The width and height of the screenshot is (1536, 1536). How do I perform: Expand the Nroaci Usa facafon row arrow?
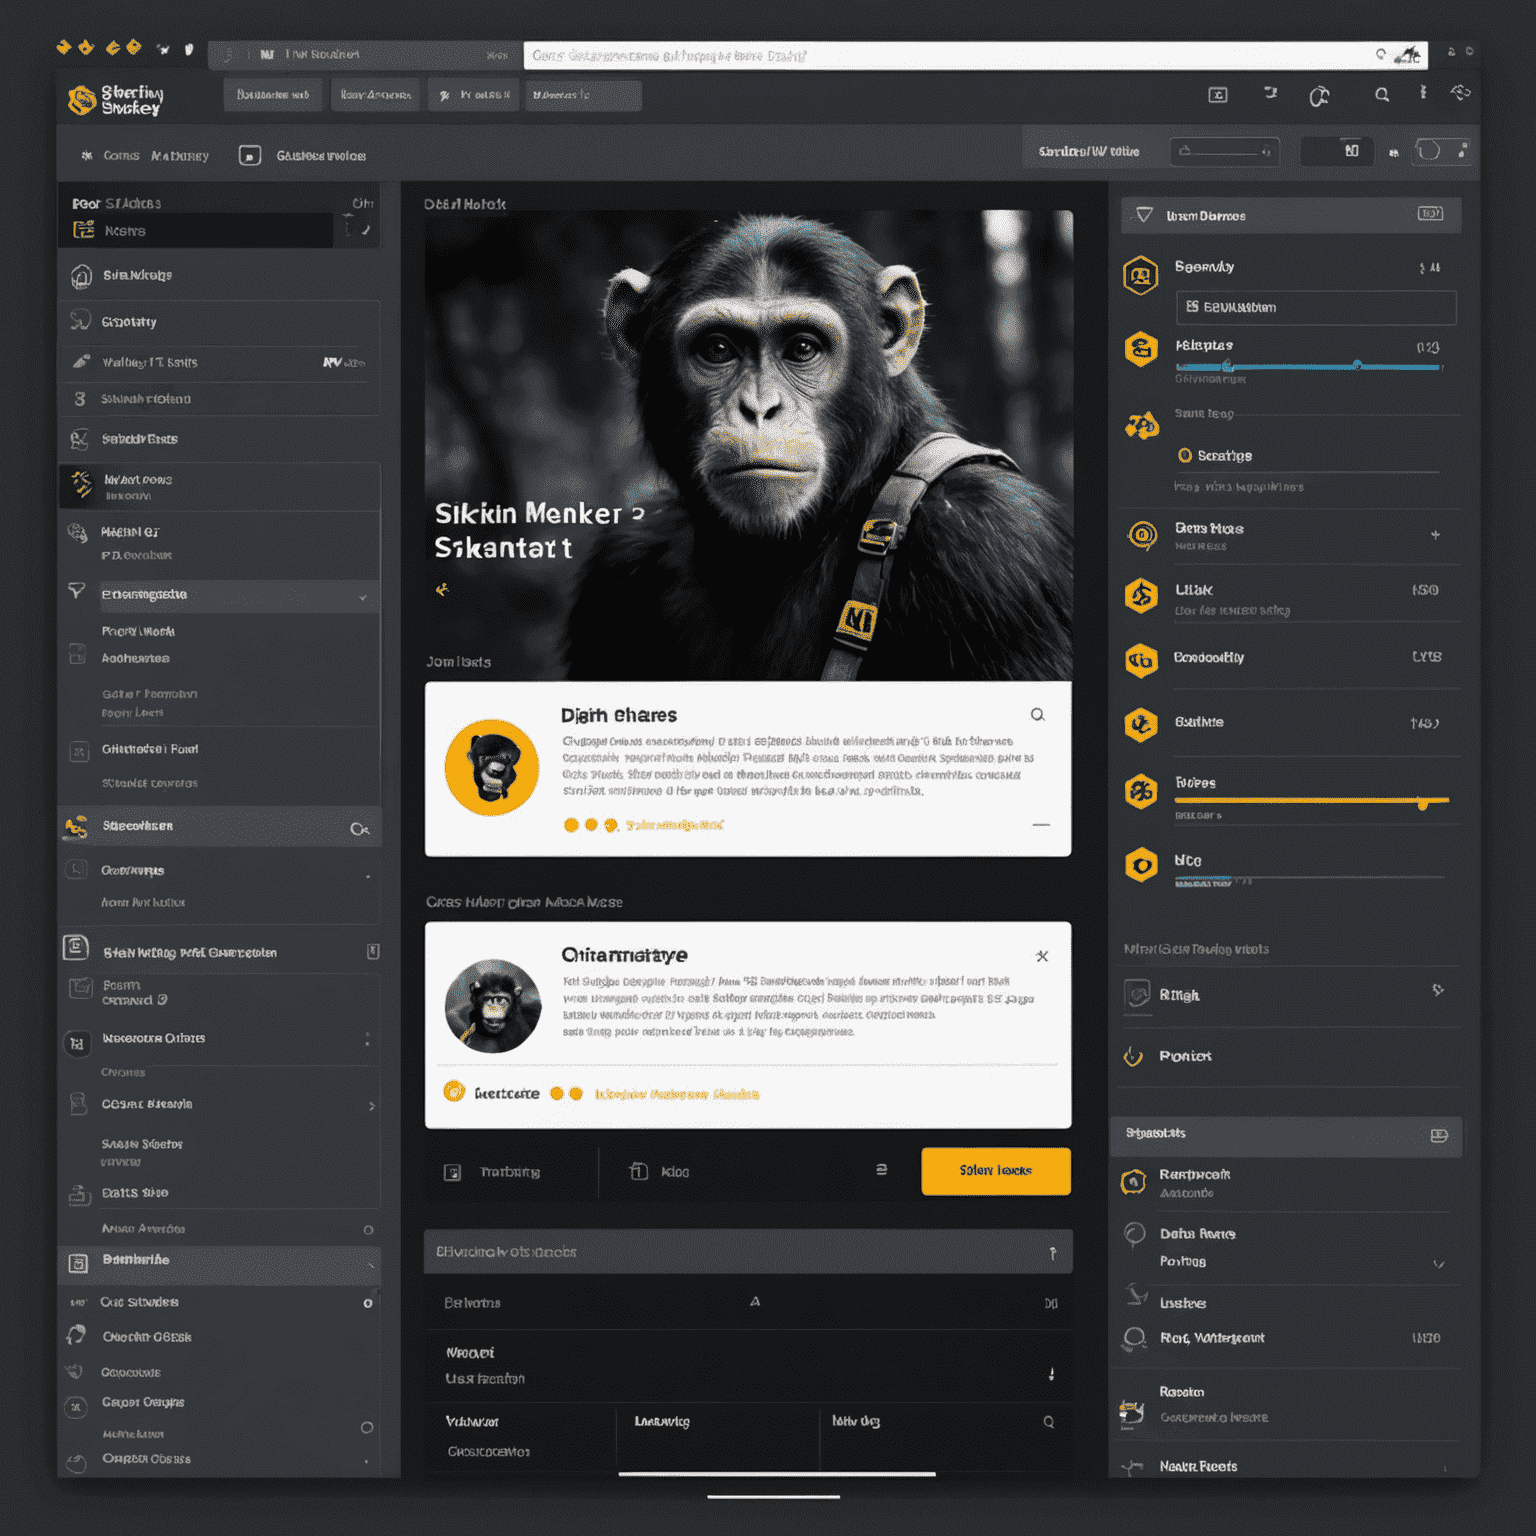click(x=1051, y=1374)
